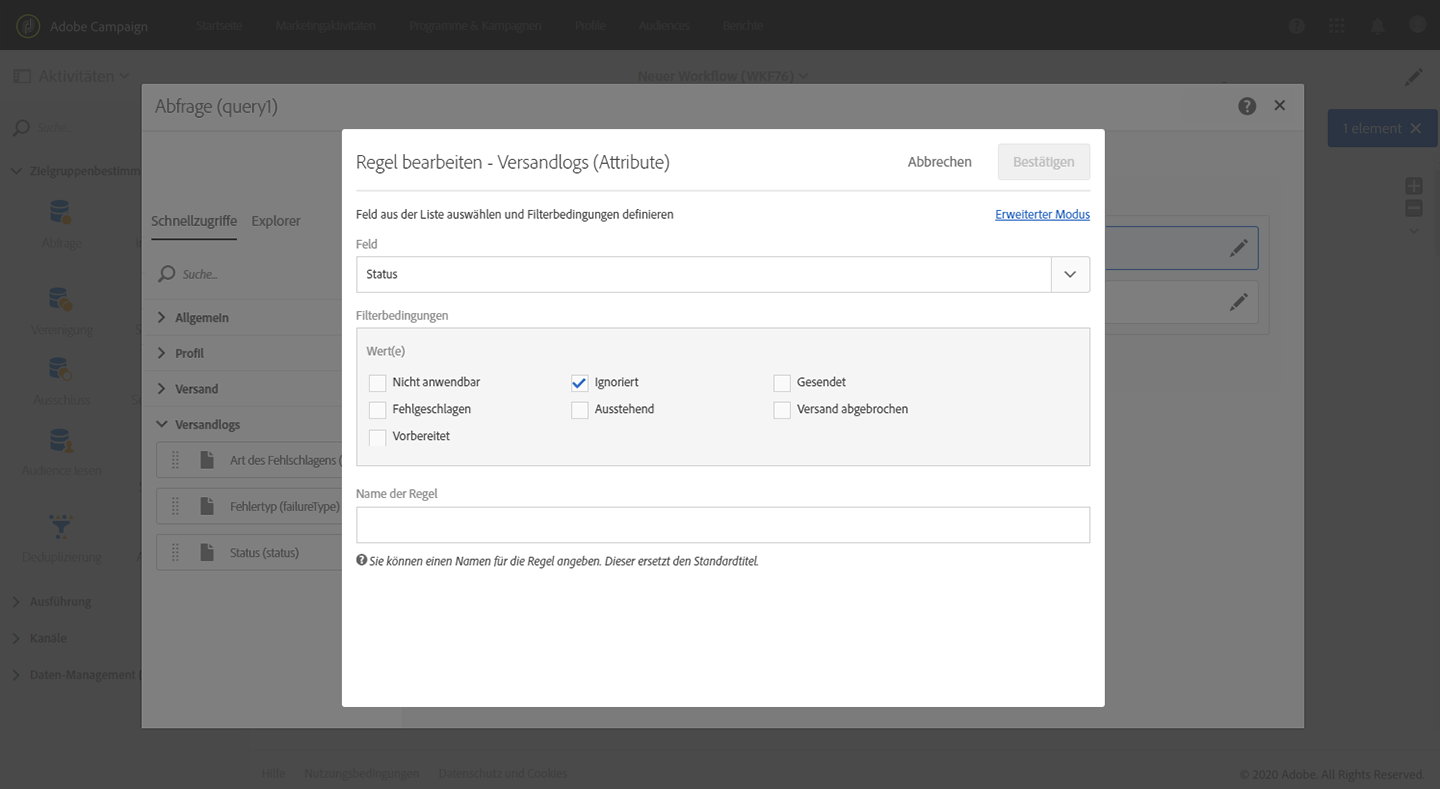Open the Programme & Kampagnen menu
Screen dimensions: 1440x789
coord(475,26)
